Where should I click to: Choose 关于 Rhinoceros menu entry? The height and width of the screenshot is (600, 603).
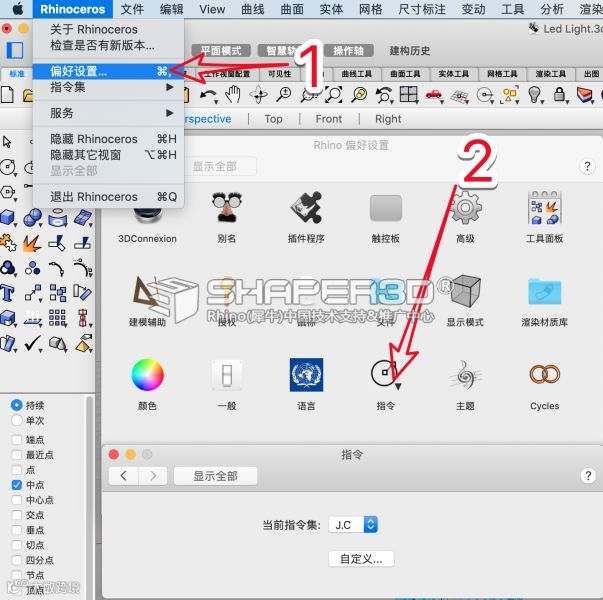[108, 29]
